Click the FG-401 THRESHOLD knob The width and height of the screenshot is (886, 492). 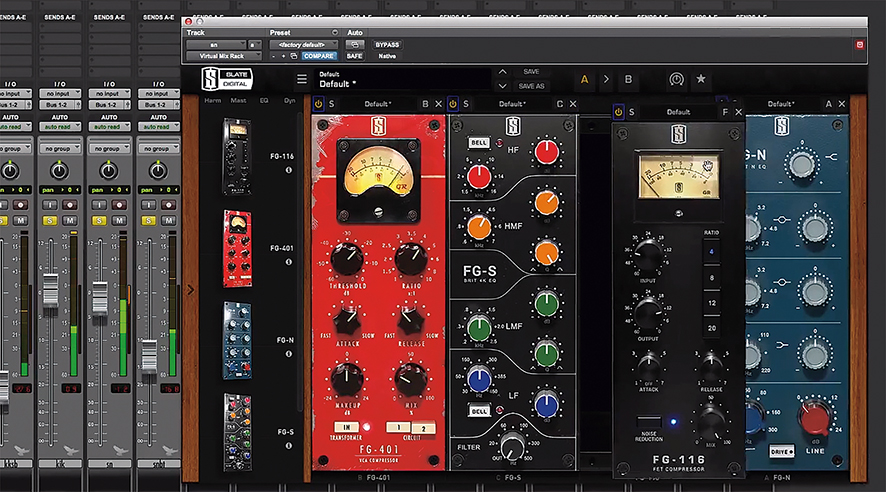click(x=347, y=258)
